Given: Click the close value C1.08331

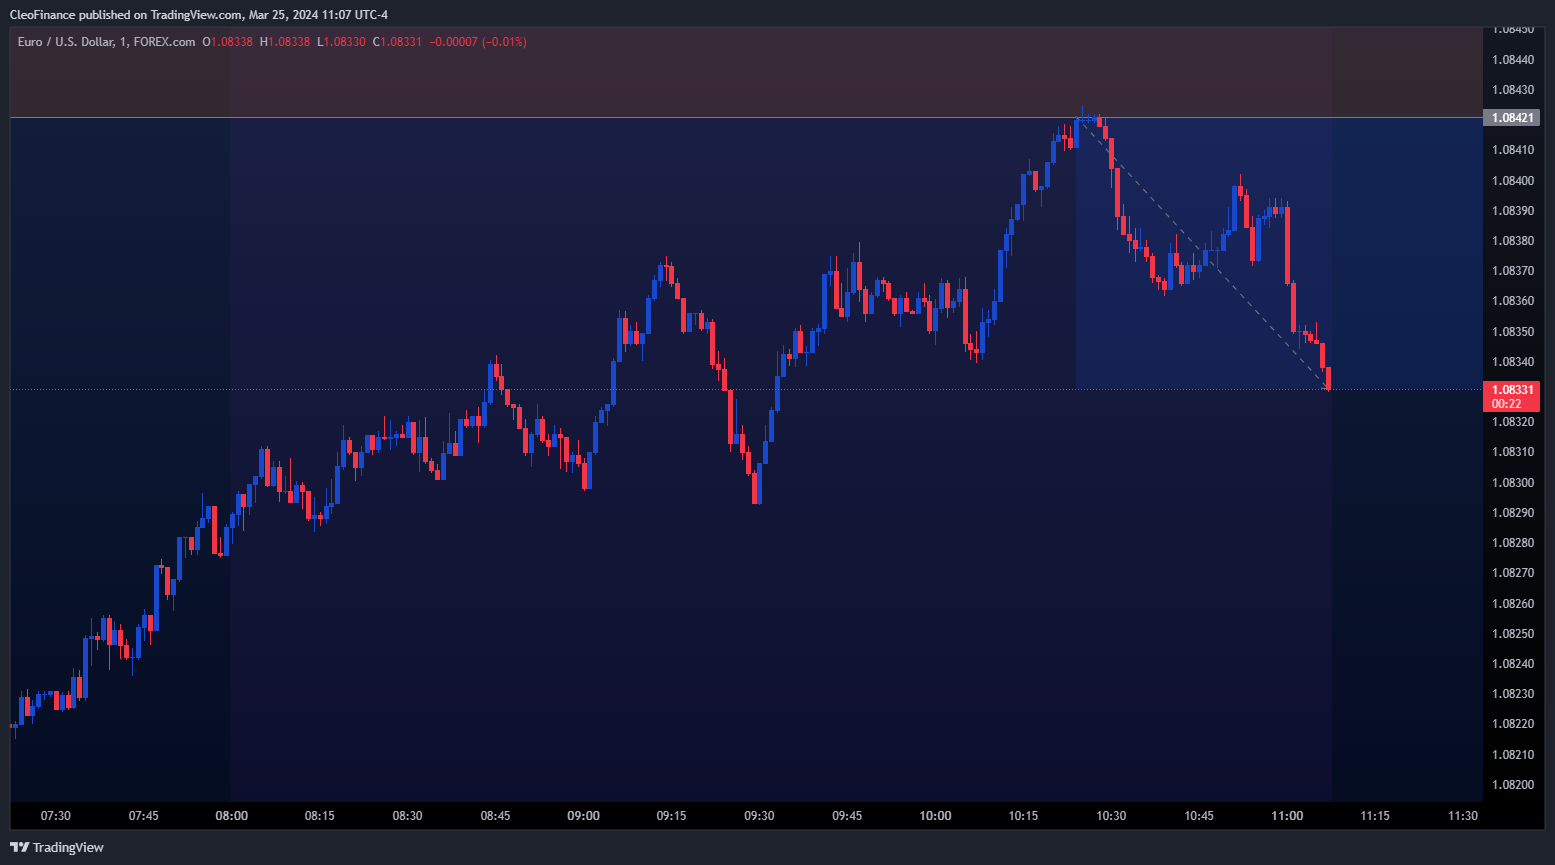Looking at the screenshot, I should click(397, 42).
